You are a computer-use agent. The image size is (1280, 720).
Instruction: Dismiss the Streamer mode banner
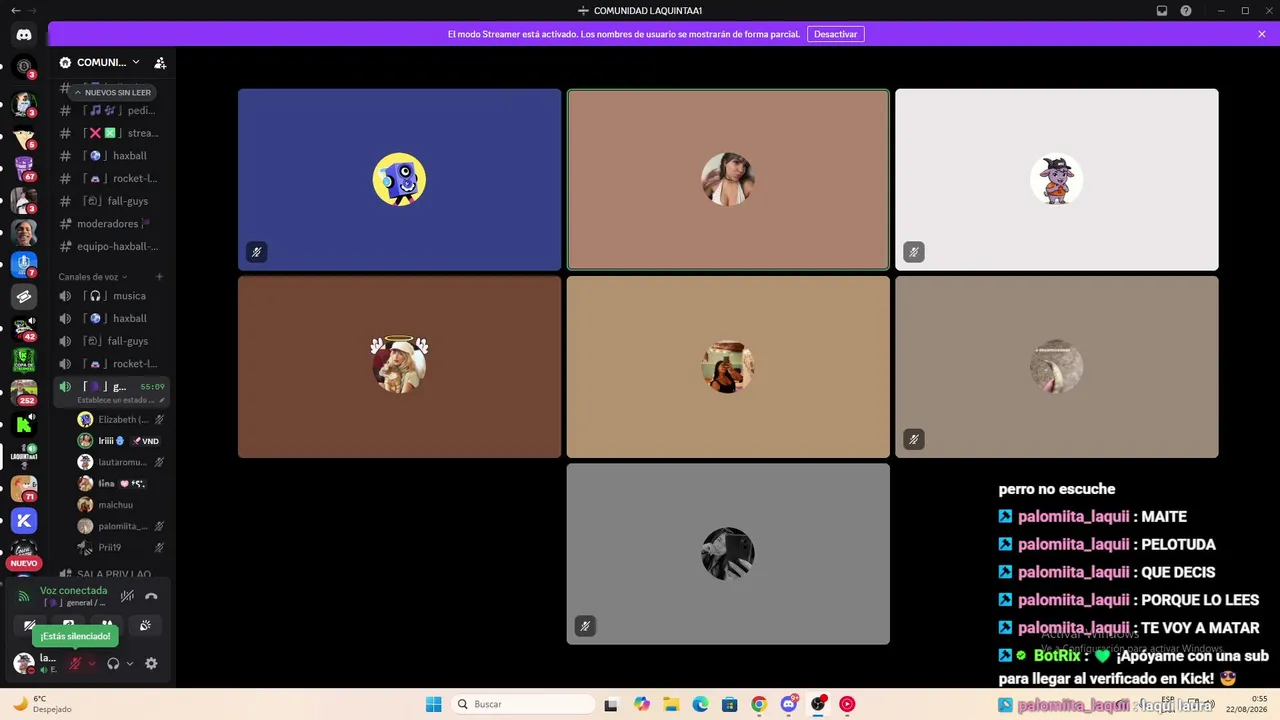(1262, 34)
